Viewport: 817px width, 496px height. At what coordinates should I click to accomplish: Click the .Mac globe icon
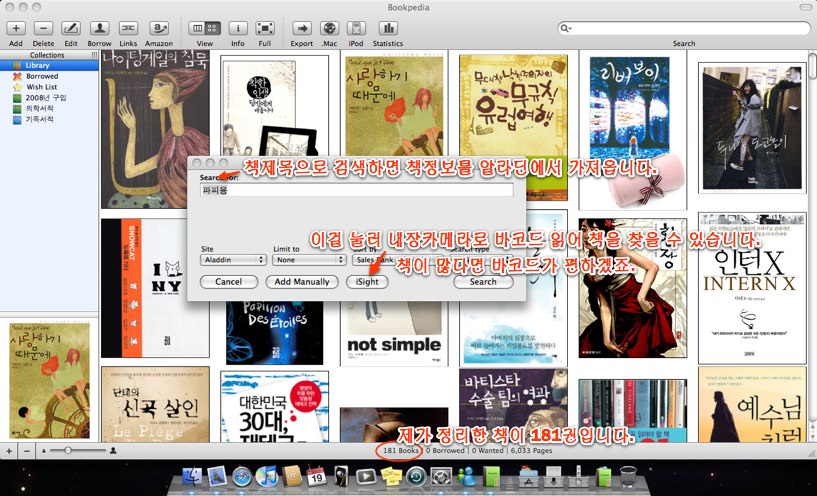[x=329, y=28]
